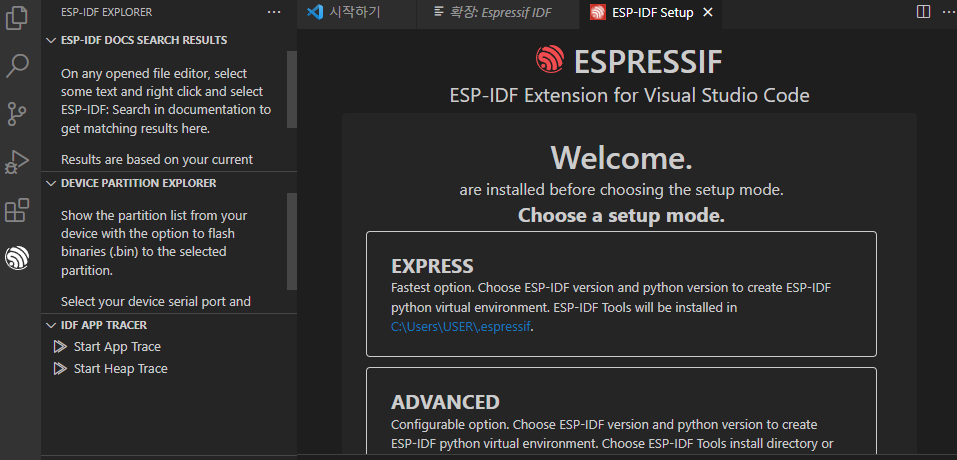Viewport: 957px width, 460px height.
Task: Click the 'Choose a setup mode.' heading
Action: point(621,215)
